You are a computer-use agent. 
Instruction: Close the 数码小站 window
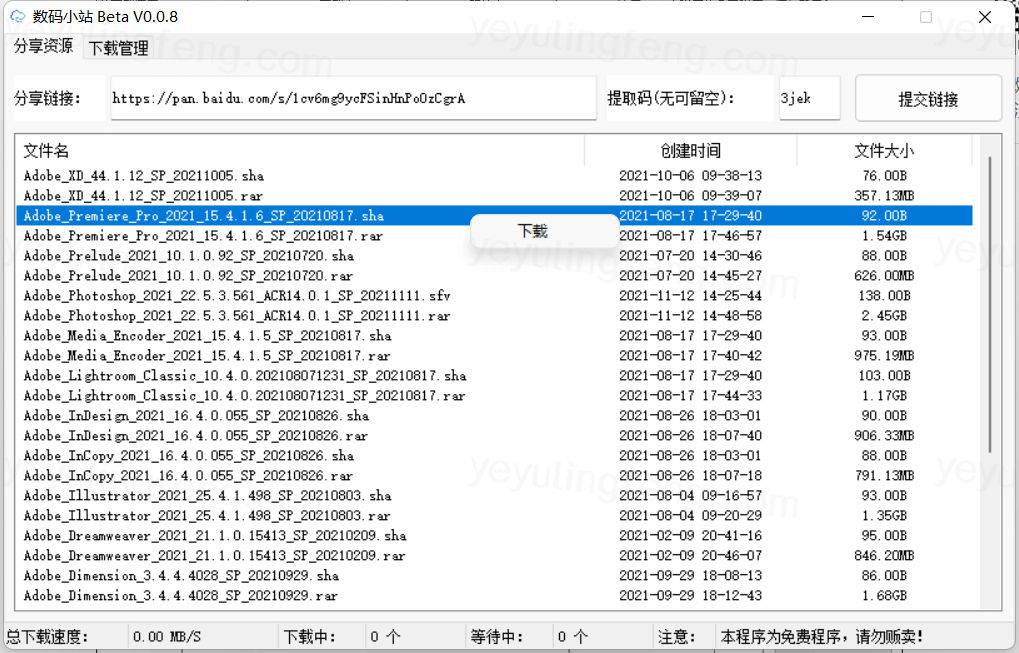pyautogui.click(x=985, y=17)
